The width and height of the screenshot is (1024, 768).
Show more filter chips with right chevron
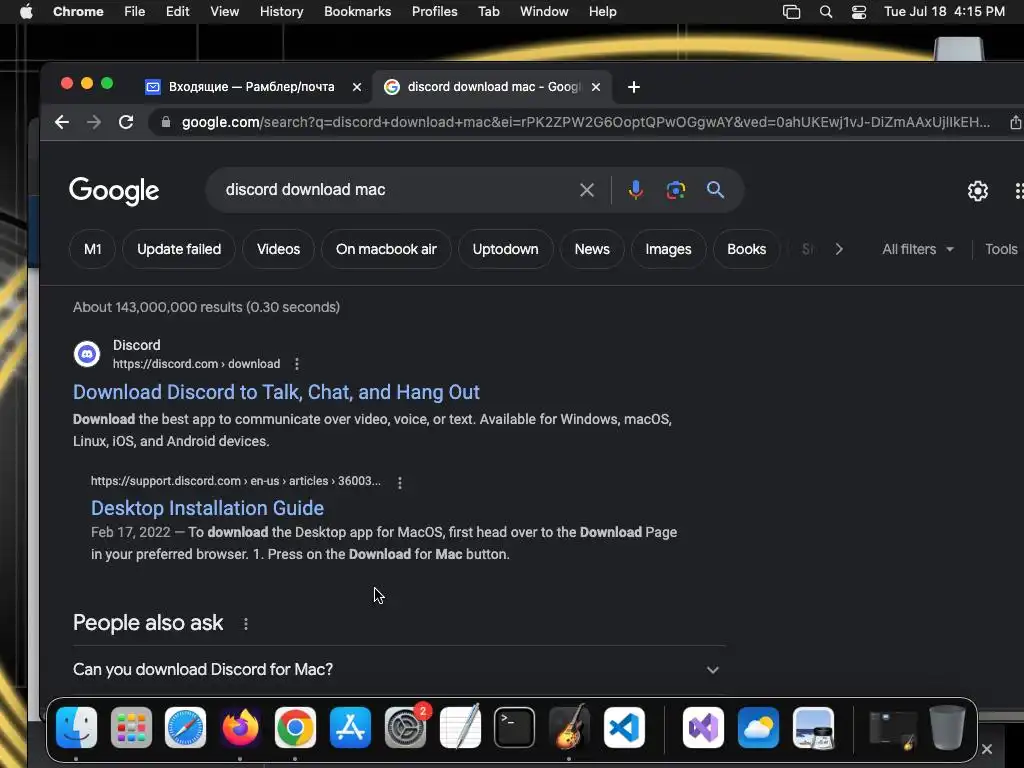tap(839, 249)
